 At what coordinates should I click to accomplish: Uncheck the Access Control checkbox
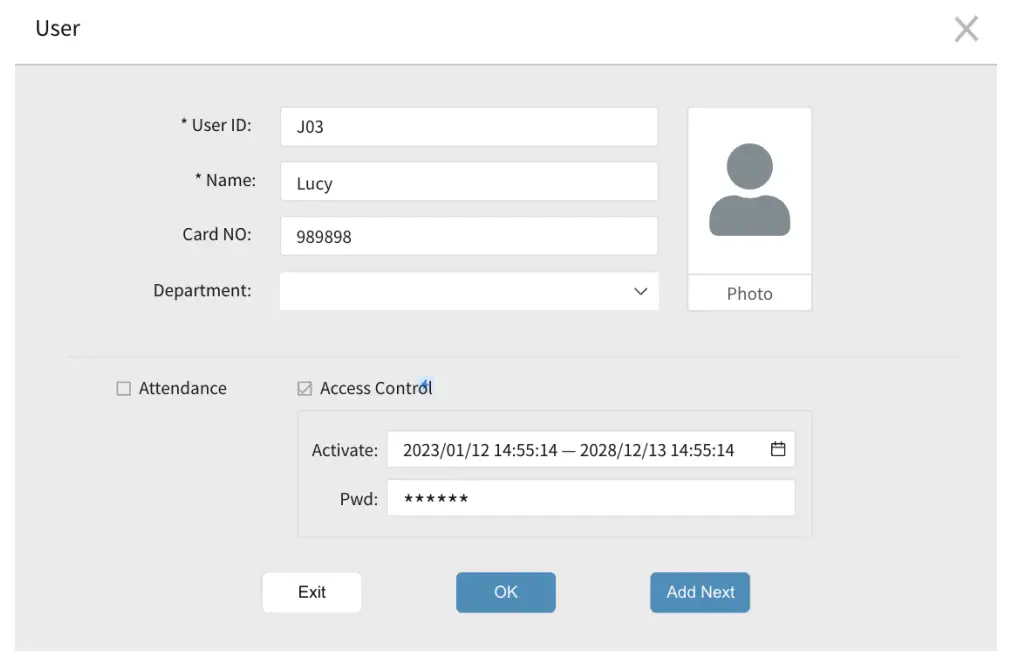[305, 389]
